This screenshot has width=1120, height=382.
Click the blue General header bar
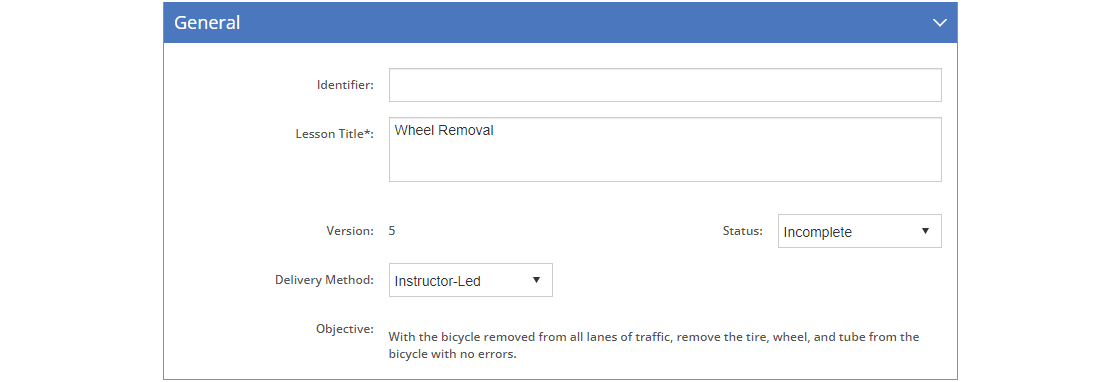[560, 23]
